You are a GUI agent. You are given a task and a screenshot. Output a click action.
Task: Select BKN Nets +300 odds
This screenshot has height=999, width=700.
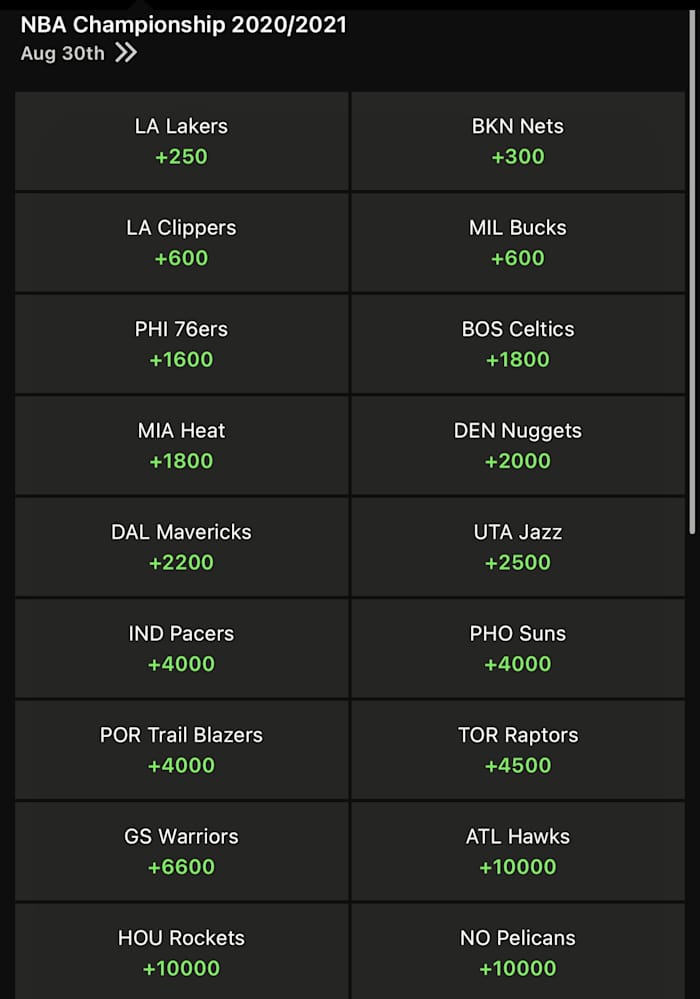tap(518, 141)
